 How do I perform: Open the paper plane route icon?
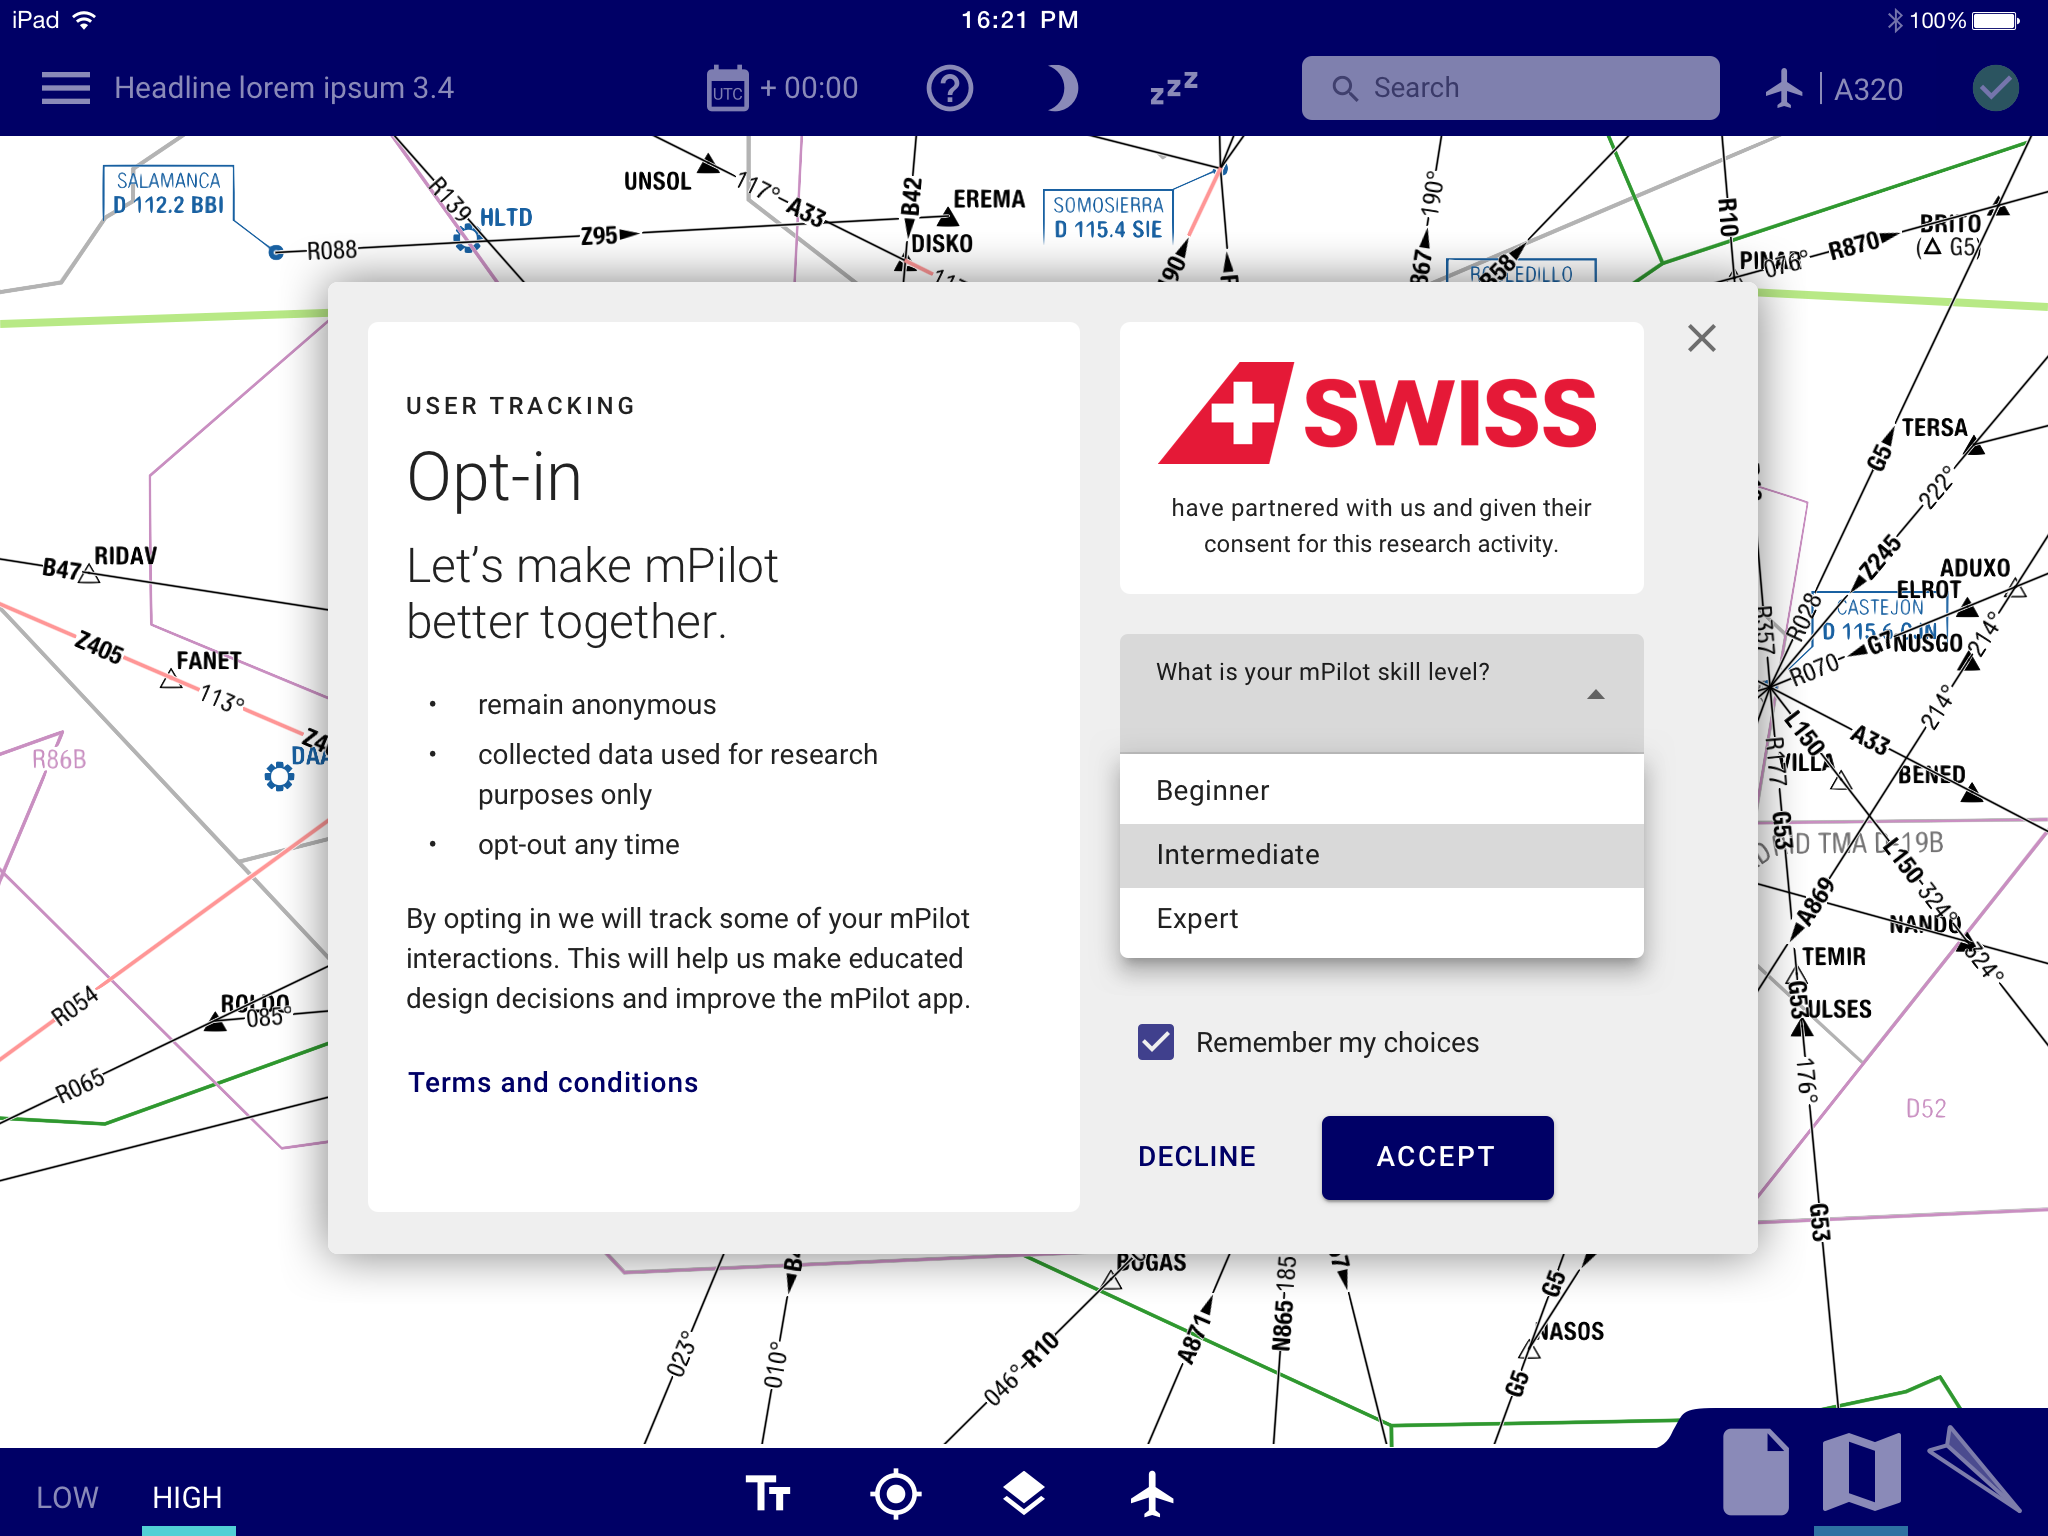[1973, 1468]
